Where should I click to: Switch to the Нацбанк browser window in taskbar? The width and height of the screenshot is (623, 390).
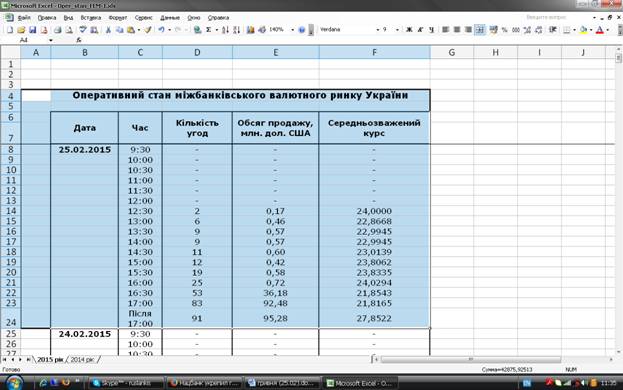pyautogui.click(x=205, y=383)
